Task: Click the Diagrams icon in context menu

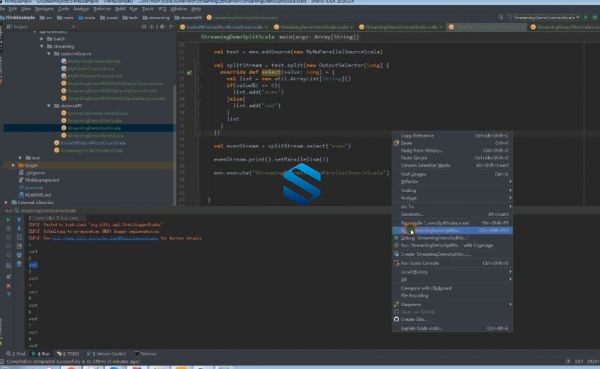Action: [x=396, y=304]
